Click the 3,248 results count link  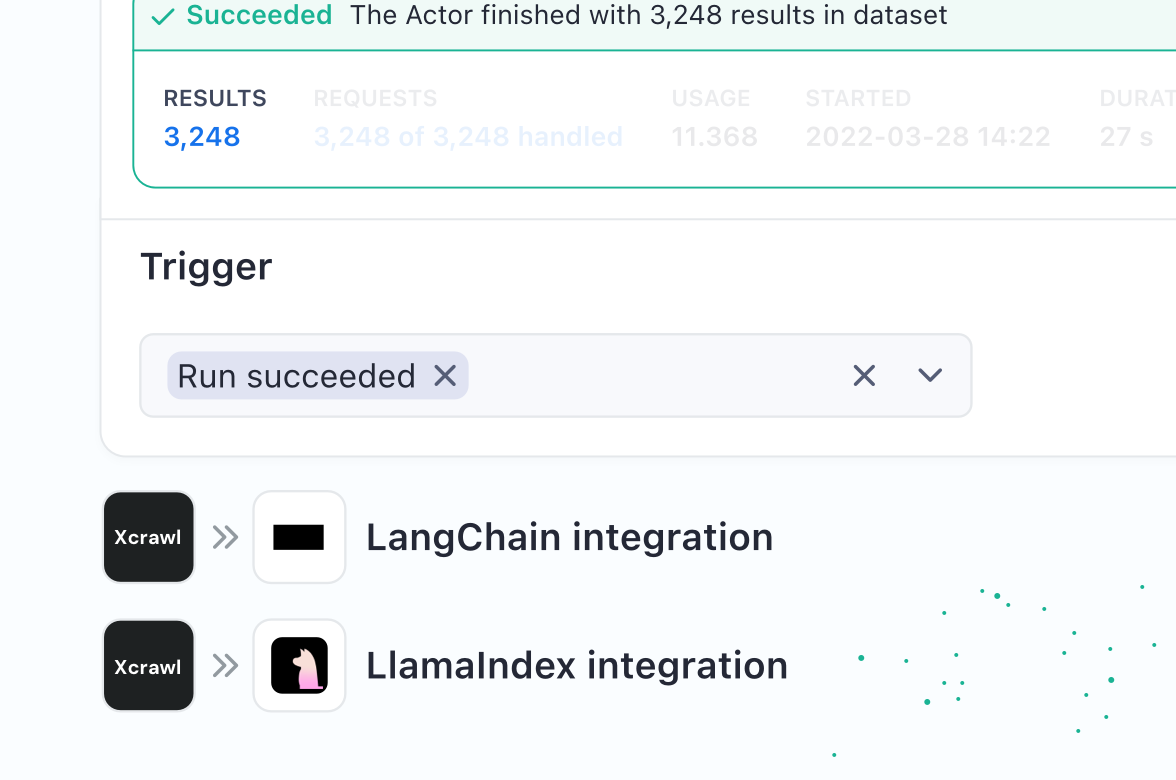202,137
